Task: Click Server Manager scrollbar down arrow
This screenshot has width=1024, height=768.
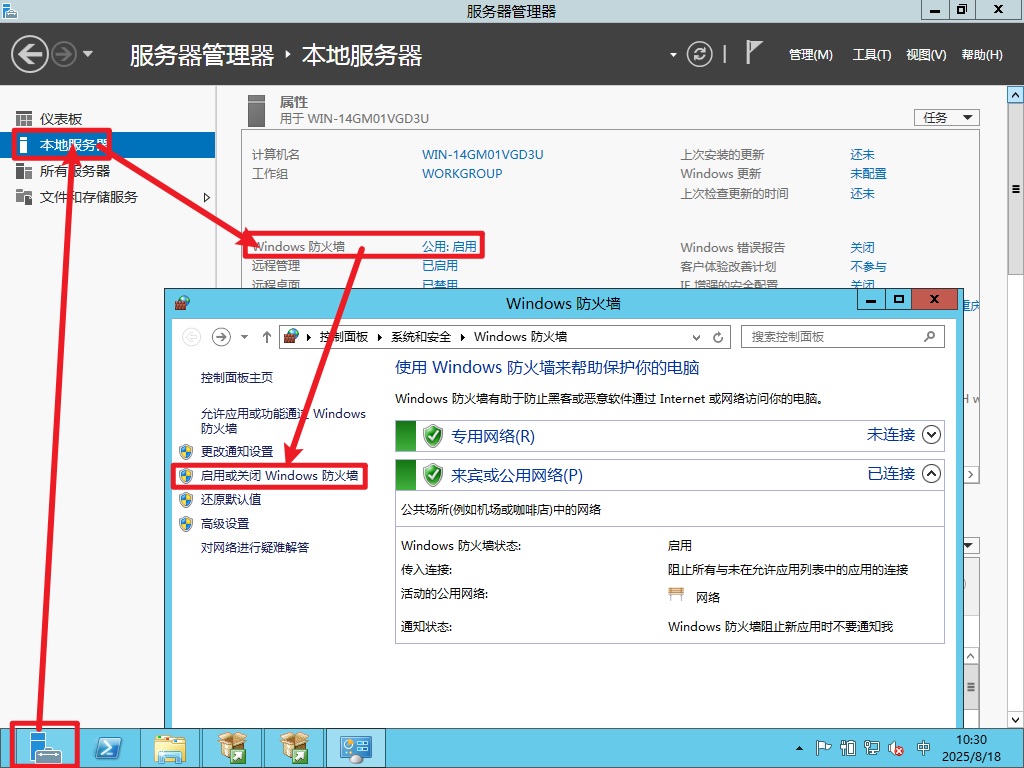Action: 1015,720
